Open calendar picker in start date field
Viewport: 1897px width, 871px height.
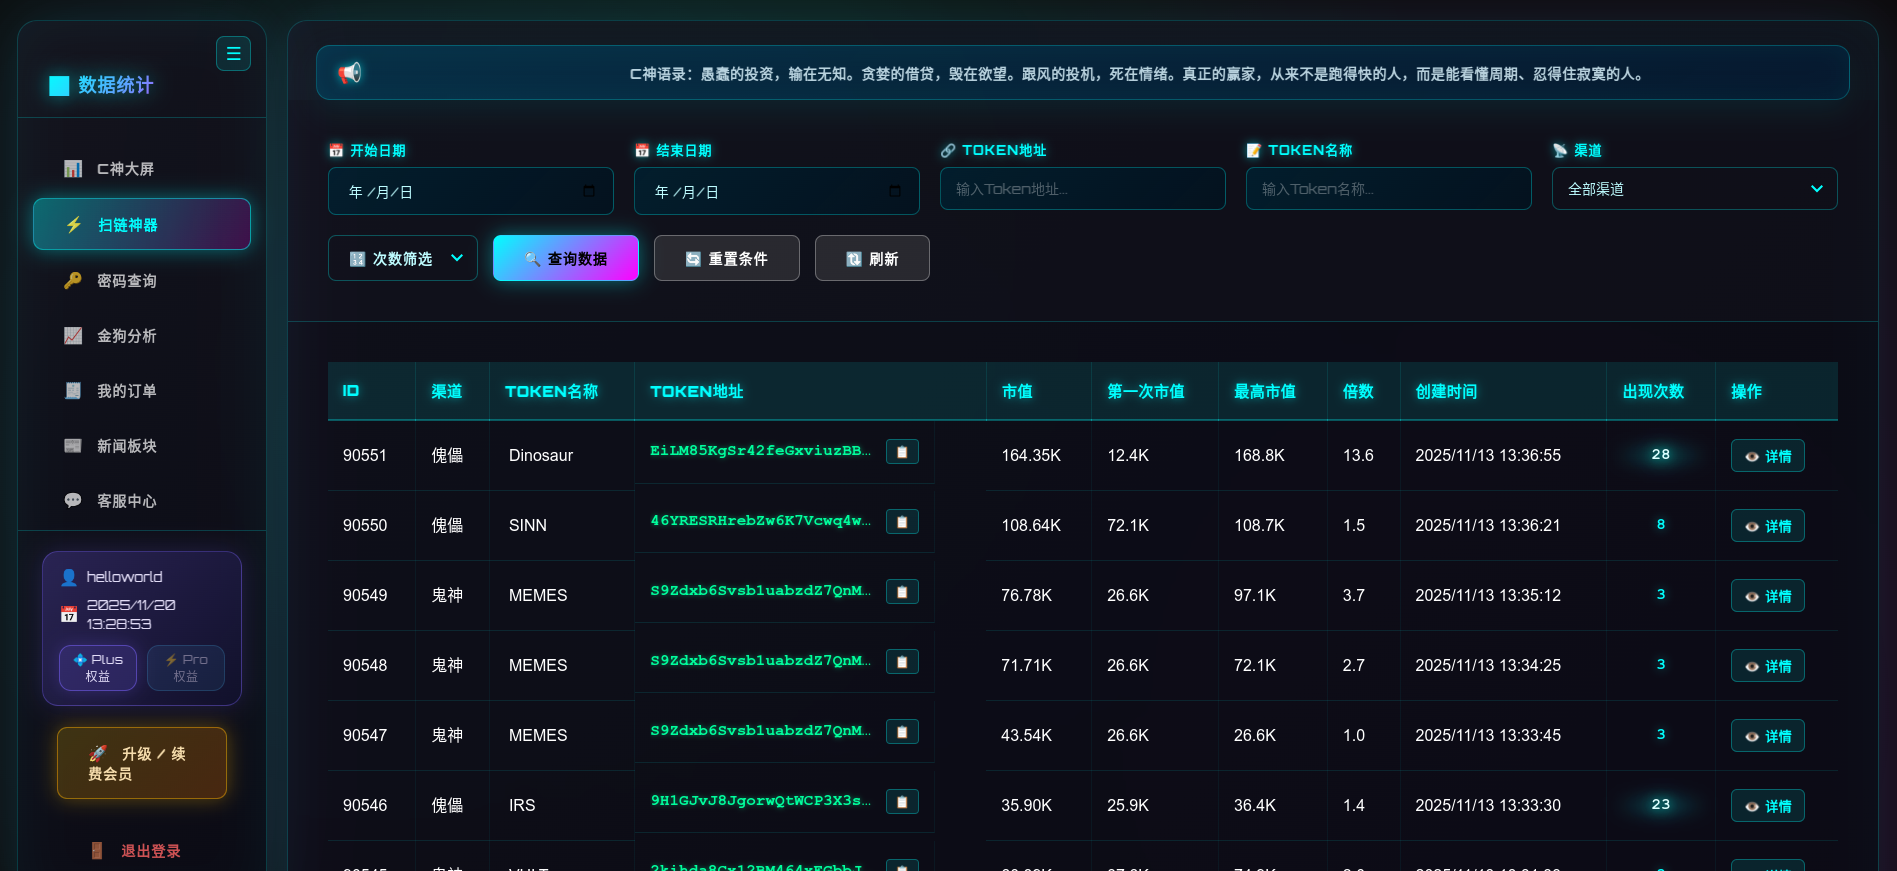589,191
